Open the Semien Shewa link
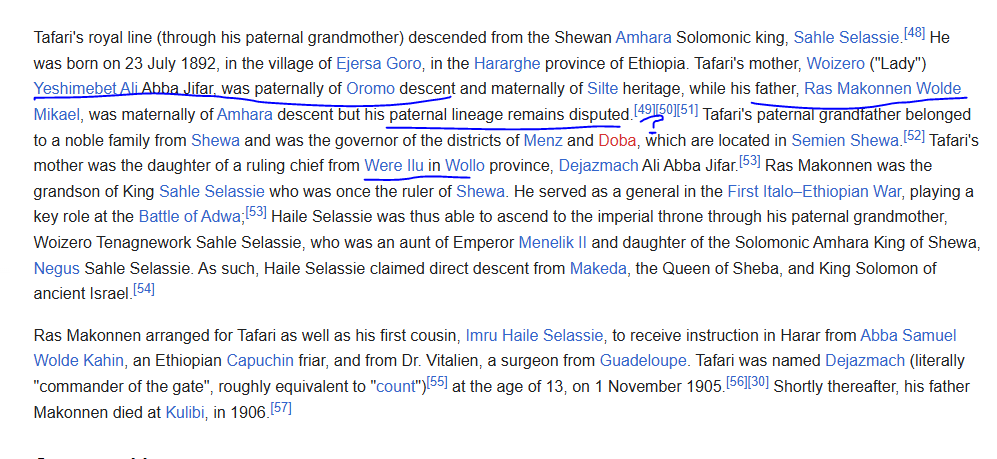 (846, 140)
